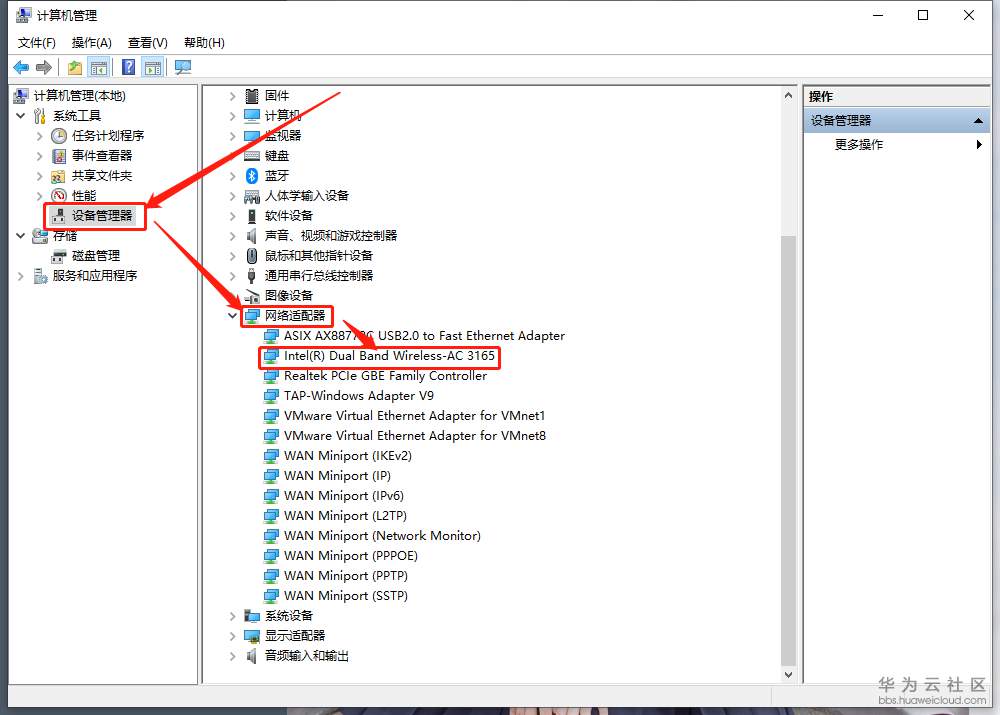
Task: Expand the 显示适配器 category arrow
Action: point(232,636)
